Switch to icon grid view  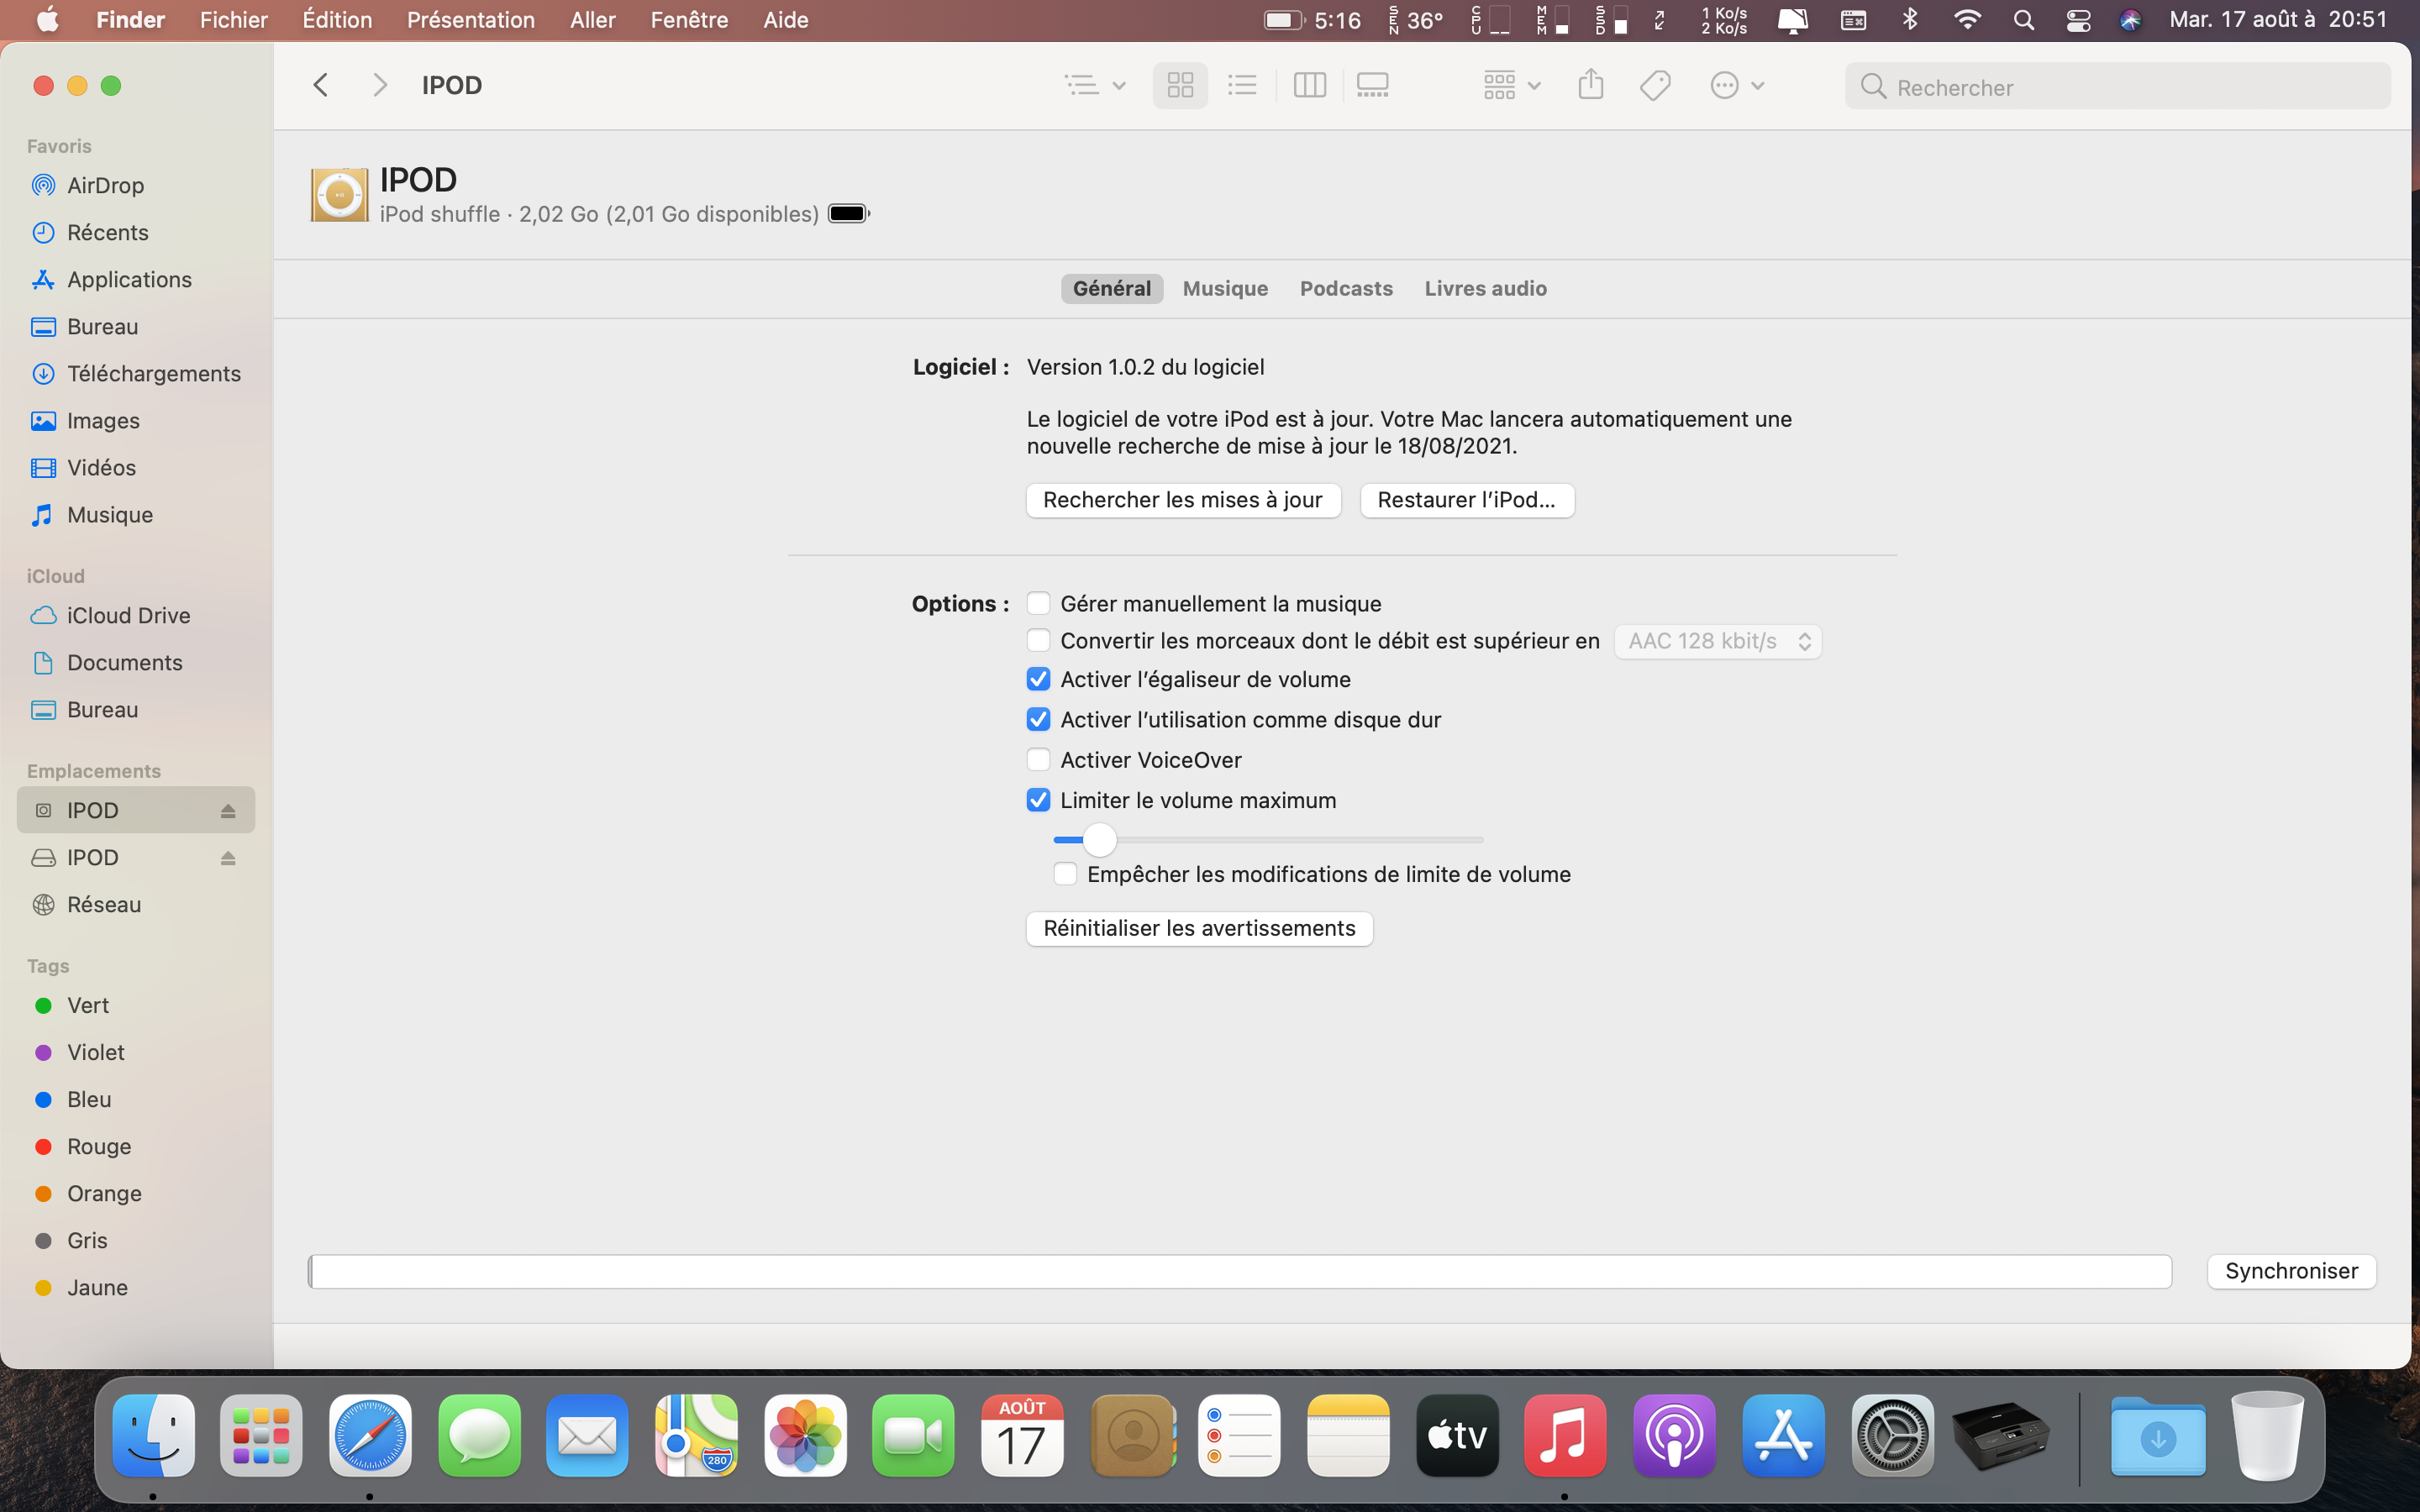pos(1180,86)
